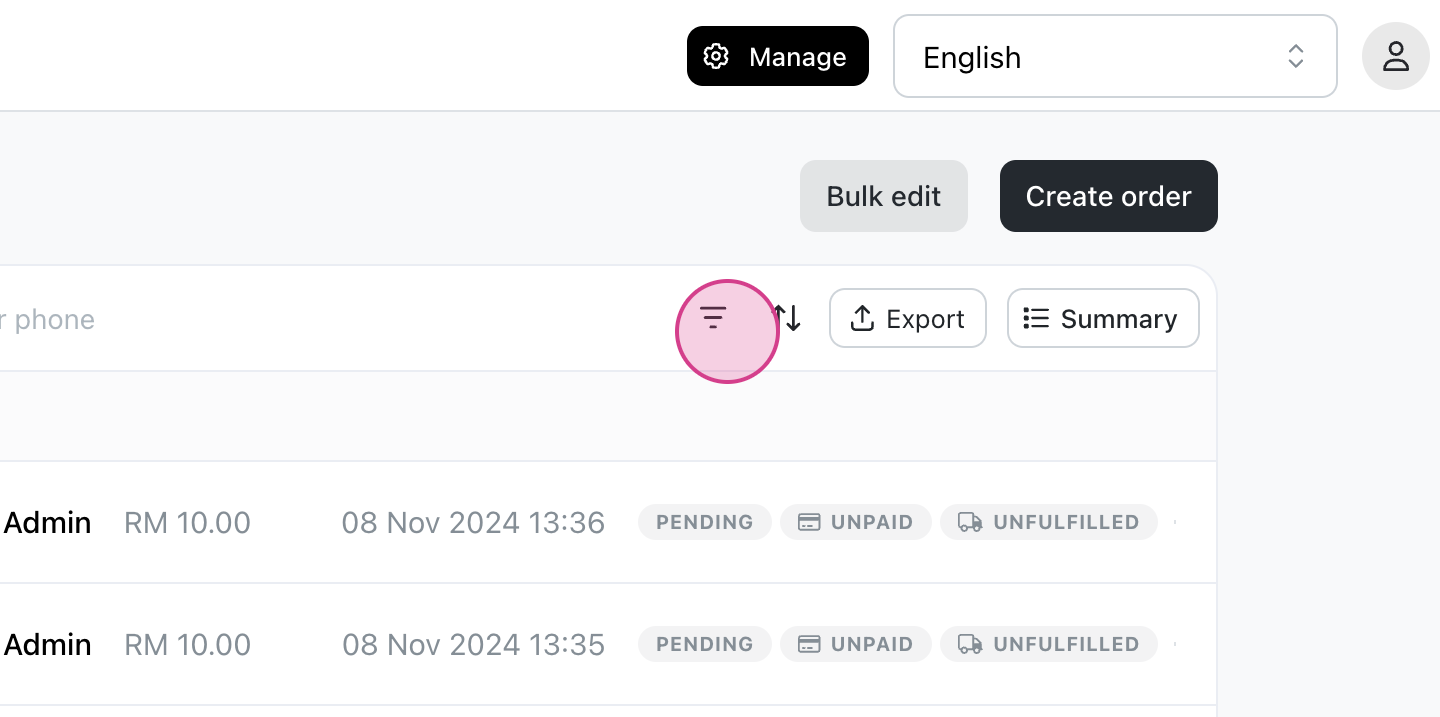Click the gear icon on Manage
1440x717 pixels.
tap(715, 56)
